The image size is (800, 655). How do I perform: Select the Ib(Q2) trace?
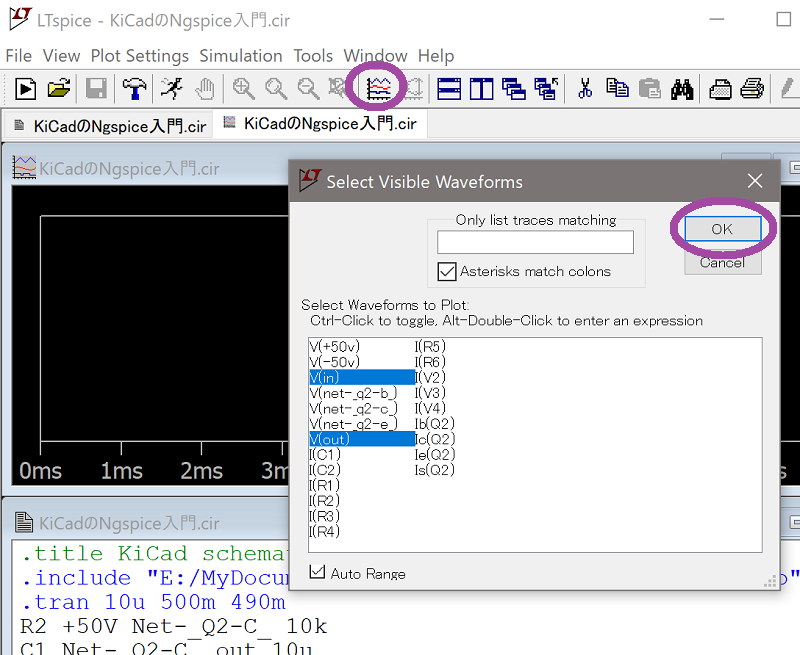(435, 424)
